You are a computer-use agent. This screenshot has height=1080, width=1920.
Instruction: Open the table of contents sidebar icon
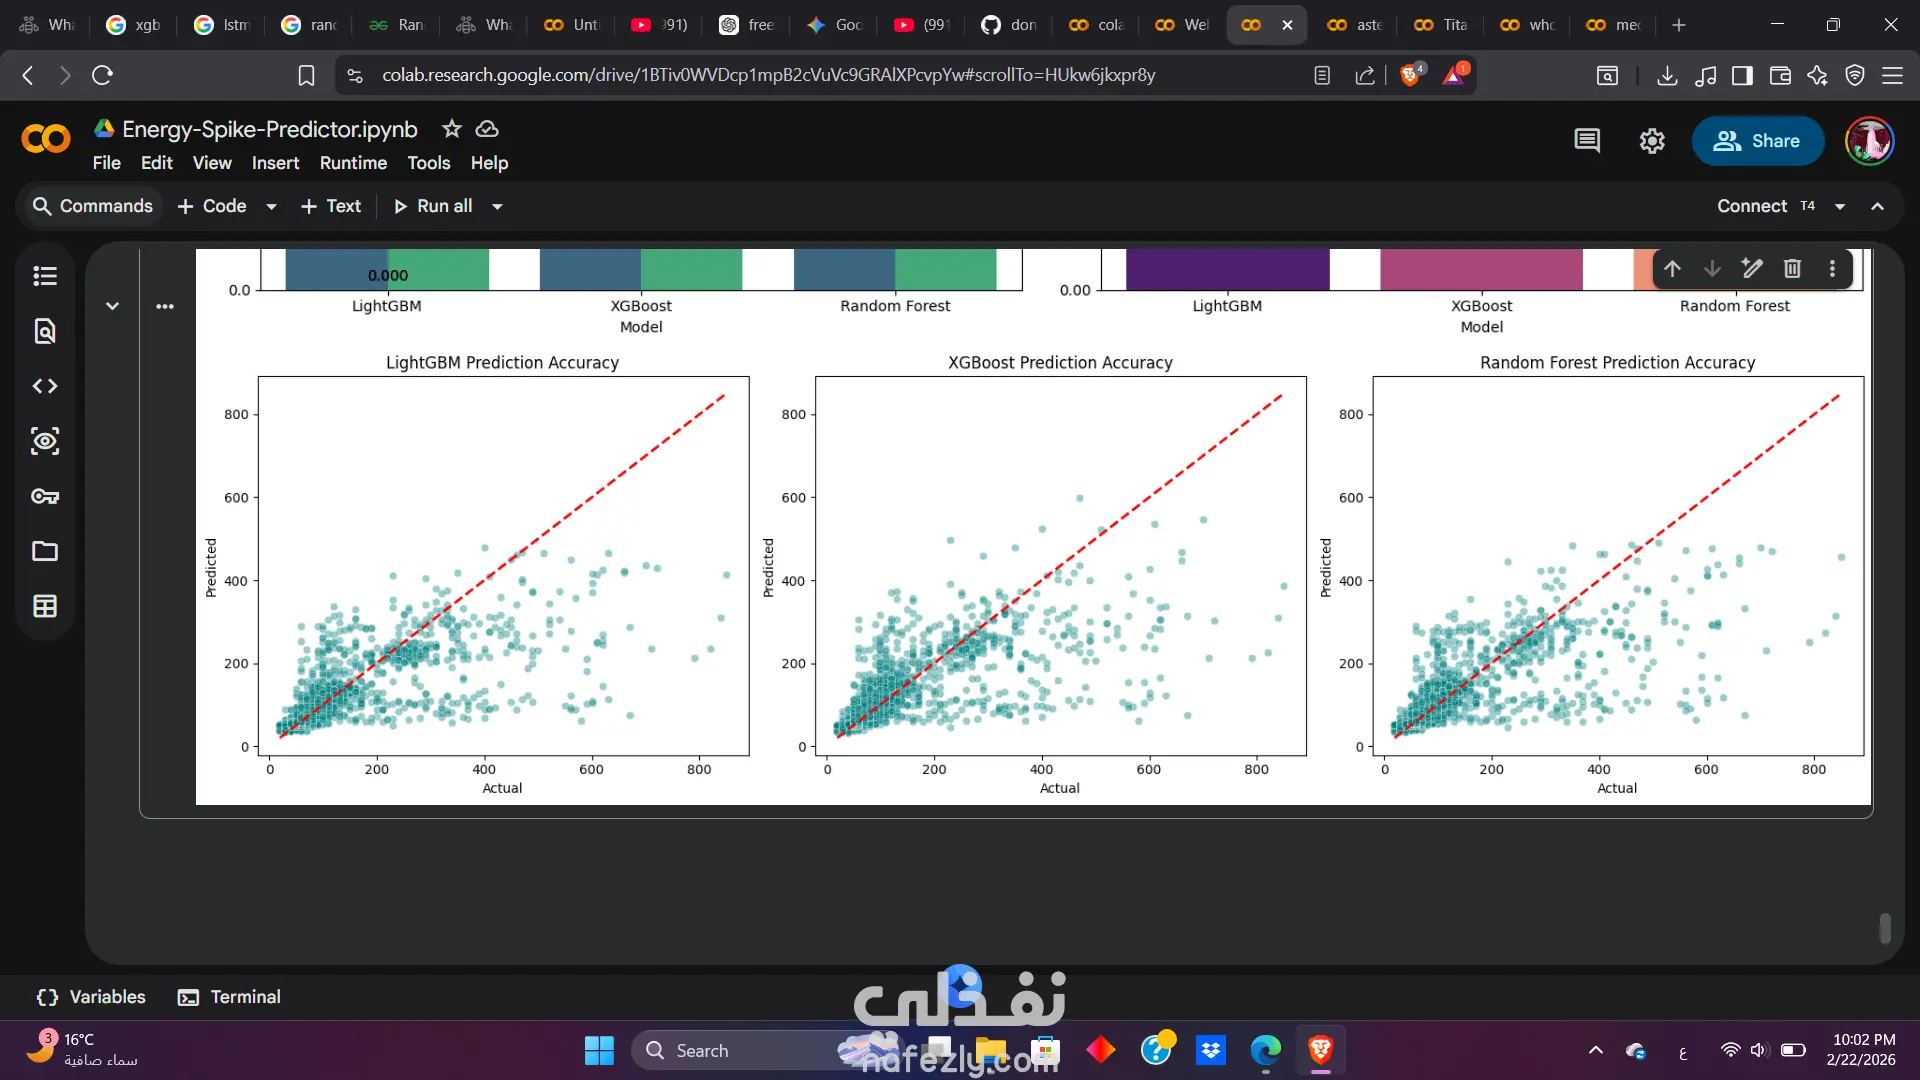coord(45,276)
